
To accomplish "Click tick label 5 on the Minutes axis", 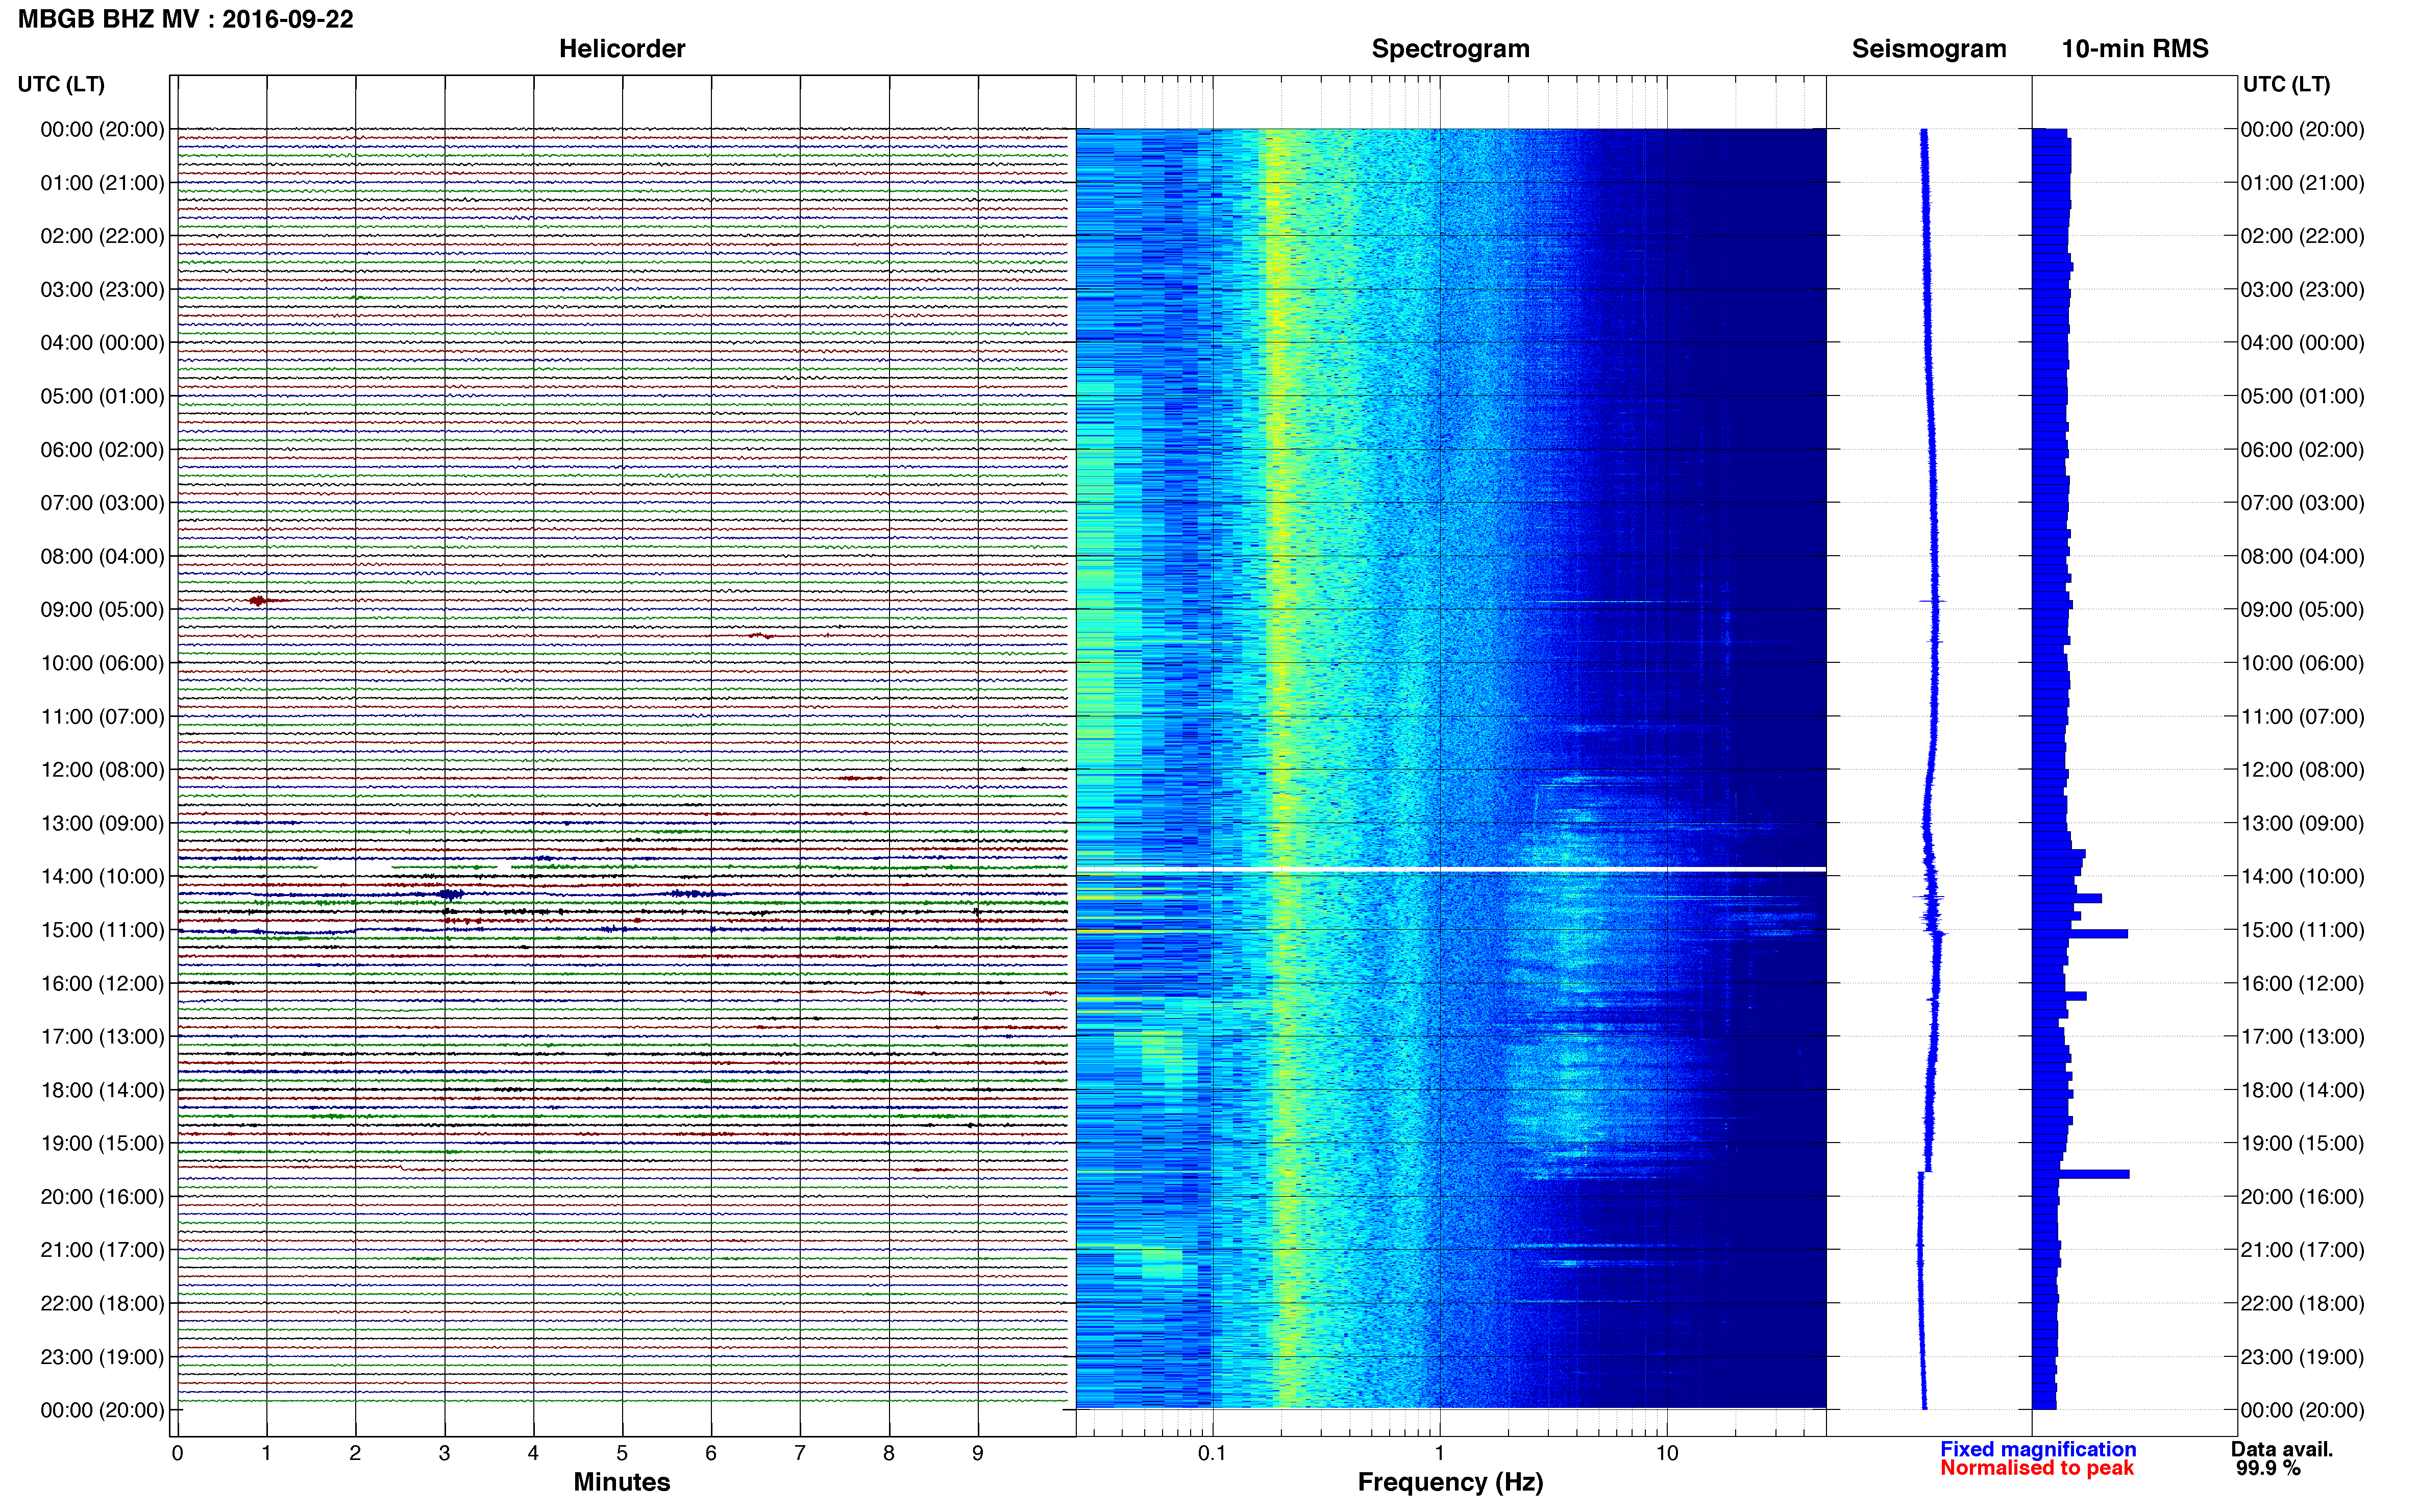I will click(x=622, y=1454).
